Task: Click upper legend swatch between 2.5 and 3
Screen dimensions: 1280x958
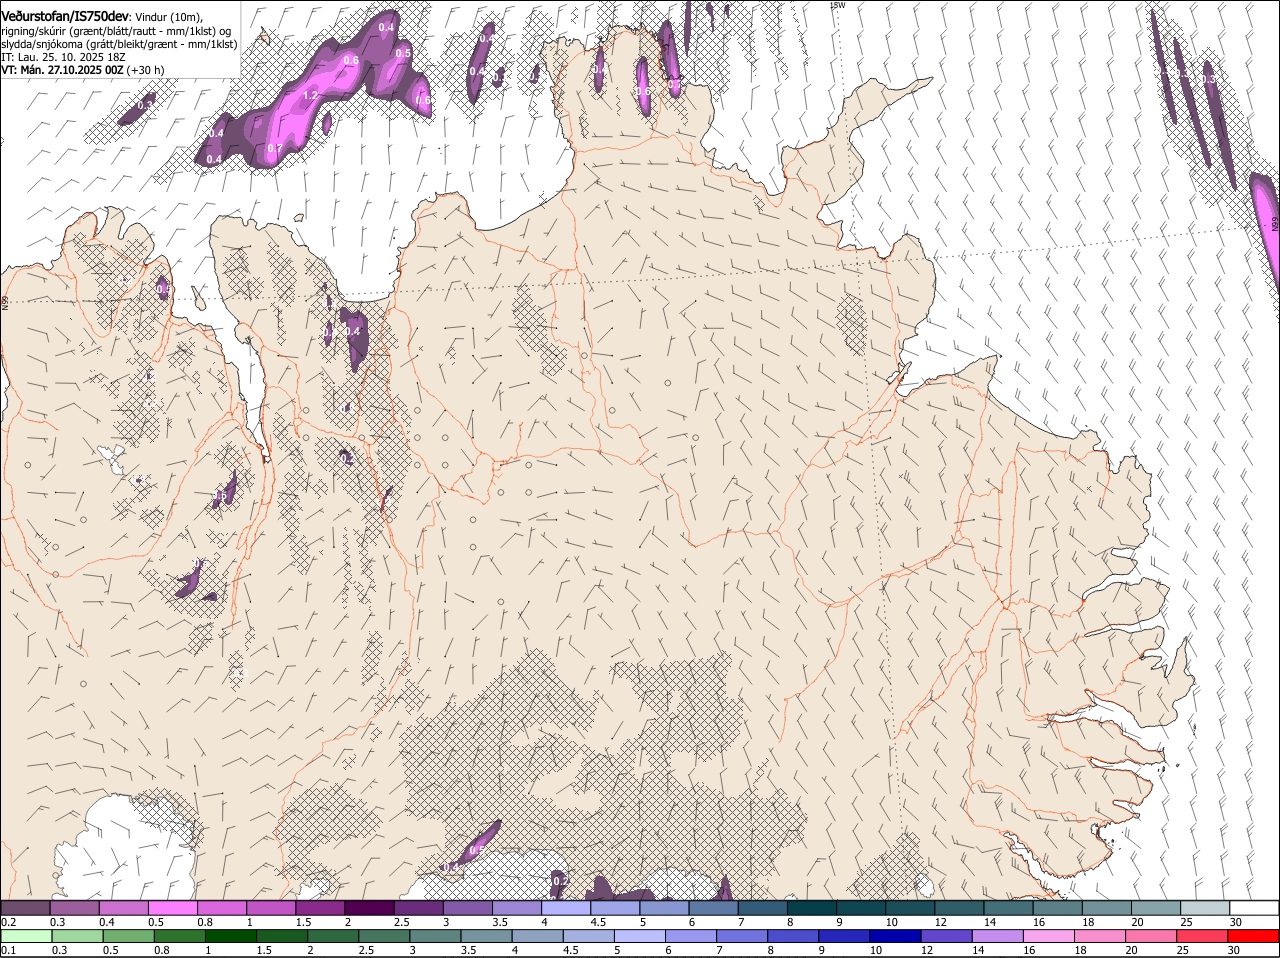Action: click(x=418, y=907)
